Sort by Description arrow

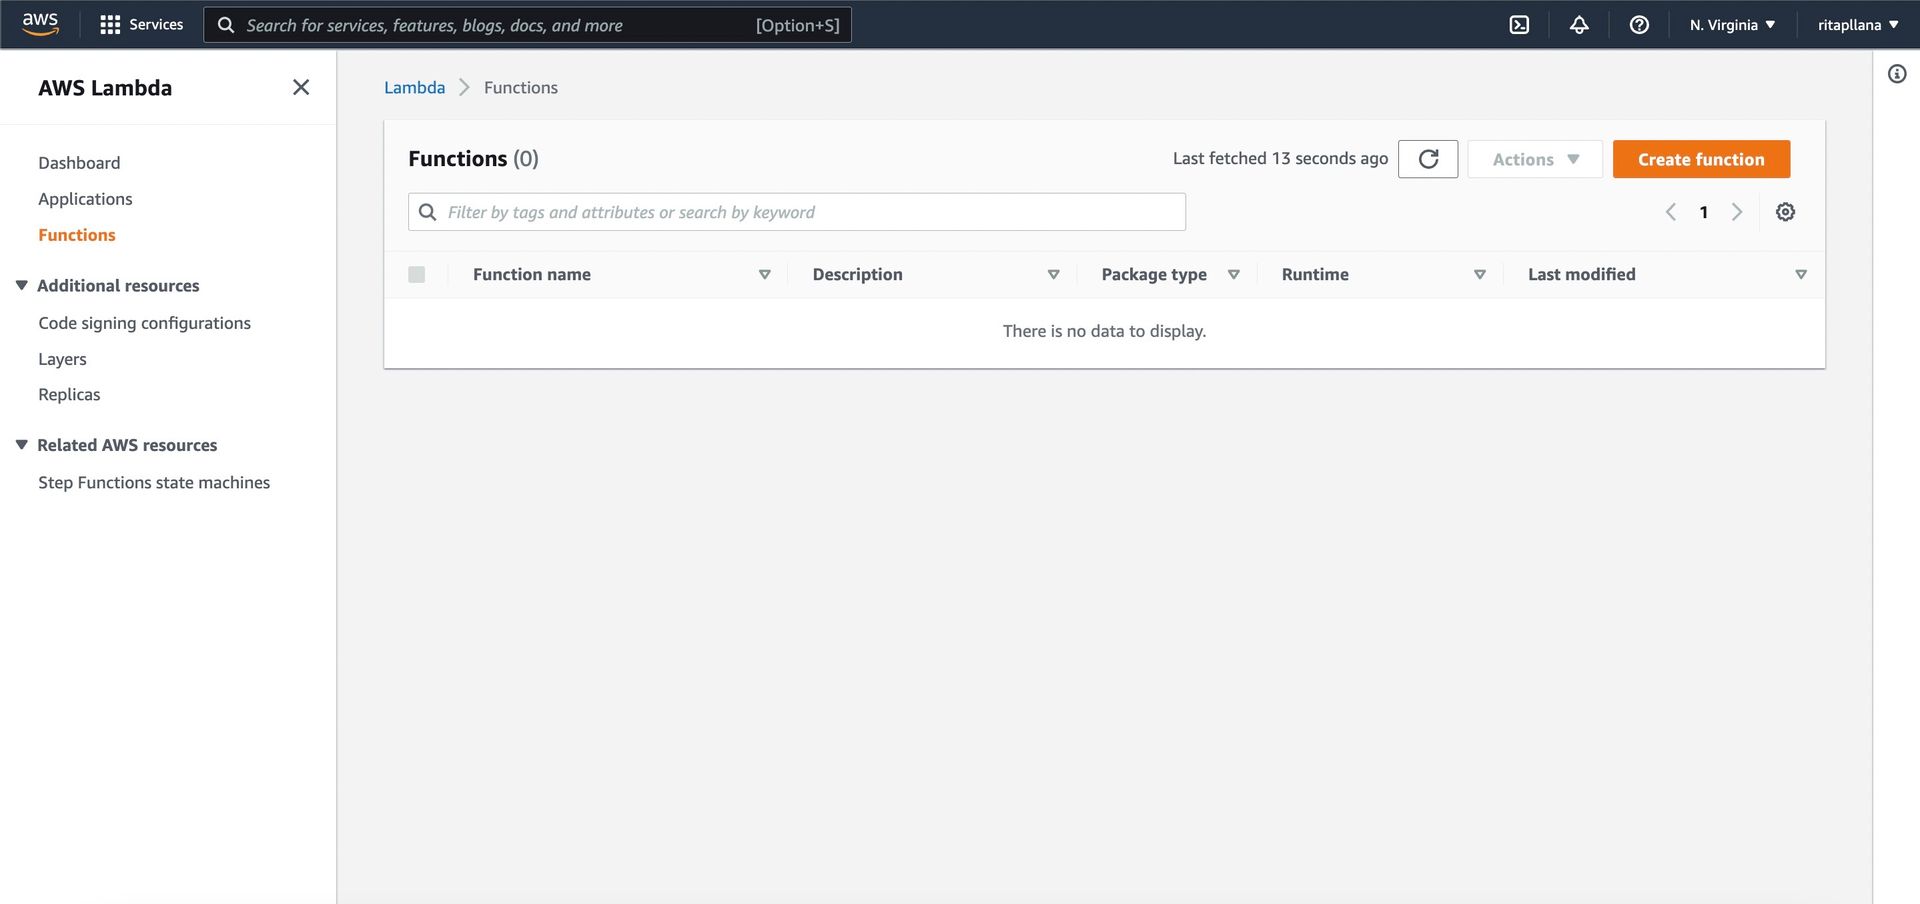click(x=1053, y=274)
